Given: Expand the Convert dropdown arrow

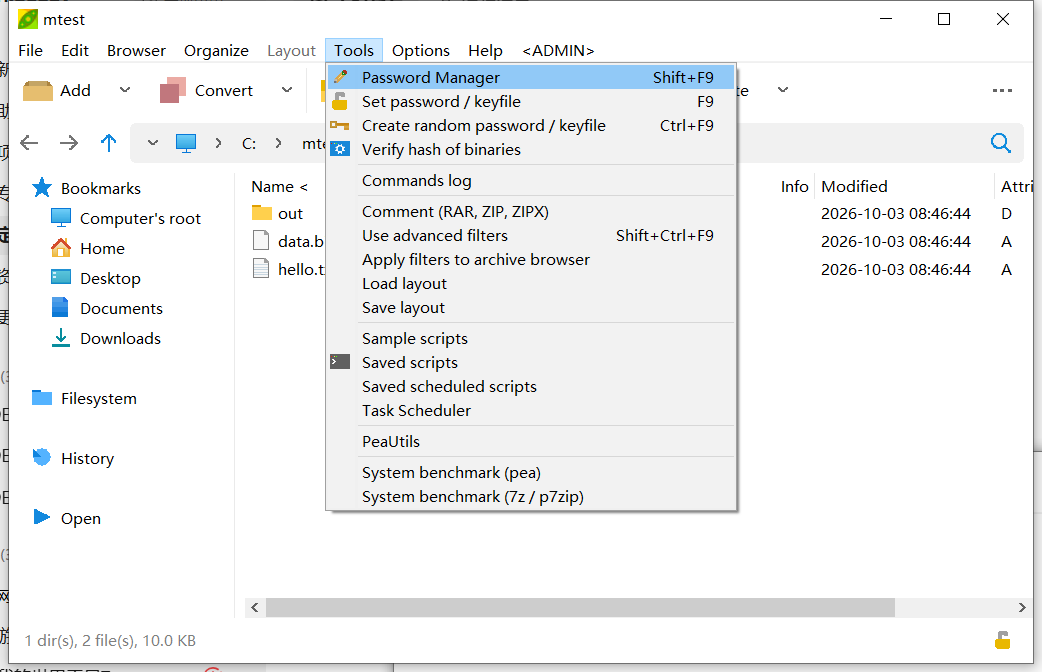Looking at the screenshot, I should [287, 90].
